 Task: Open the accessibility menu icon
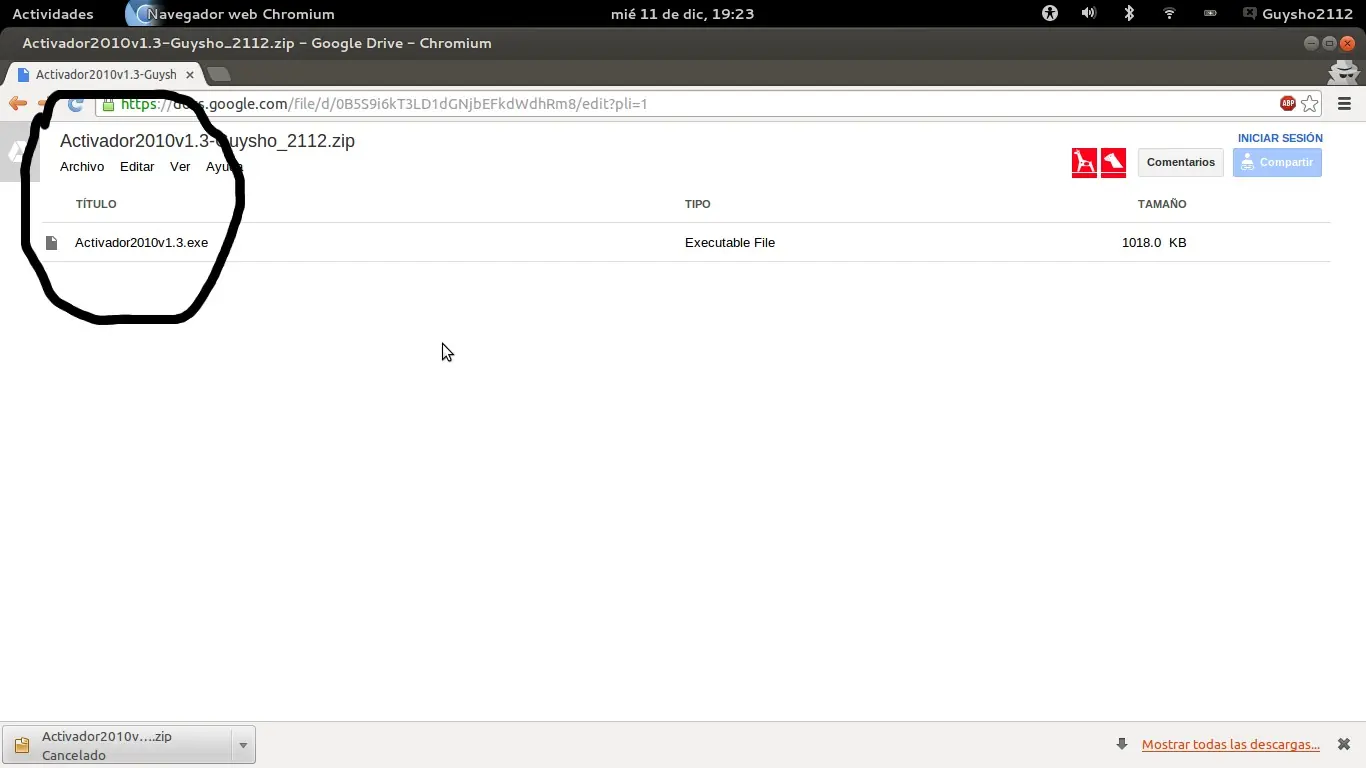[1049, 14]
